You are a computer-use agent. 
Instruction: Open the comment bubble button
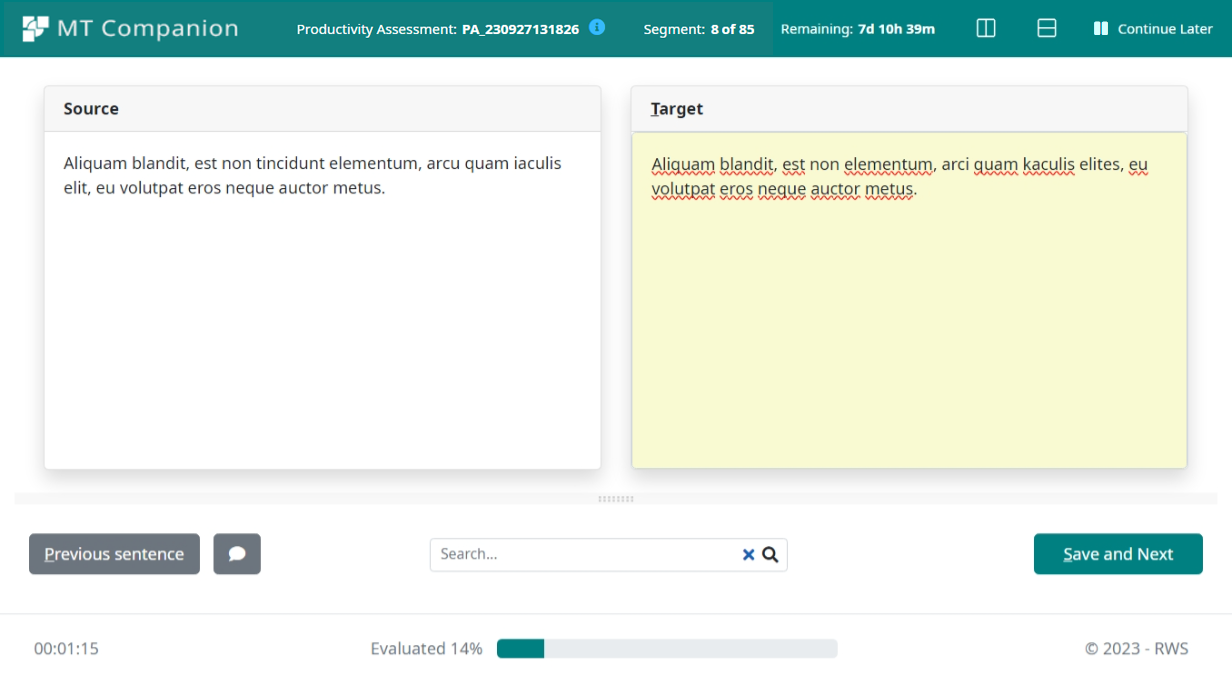click(237, 554)
